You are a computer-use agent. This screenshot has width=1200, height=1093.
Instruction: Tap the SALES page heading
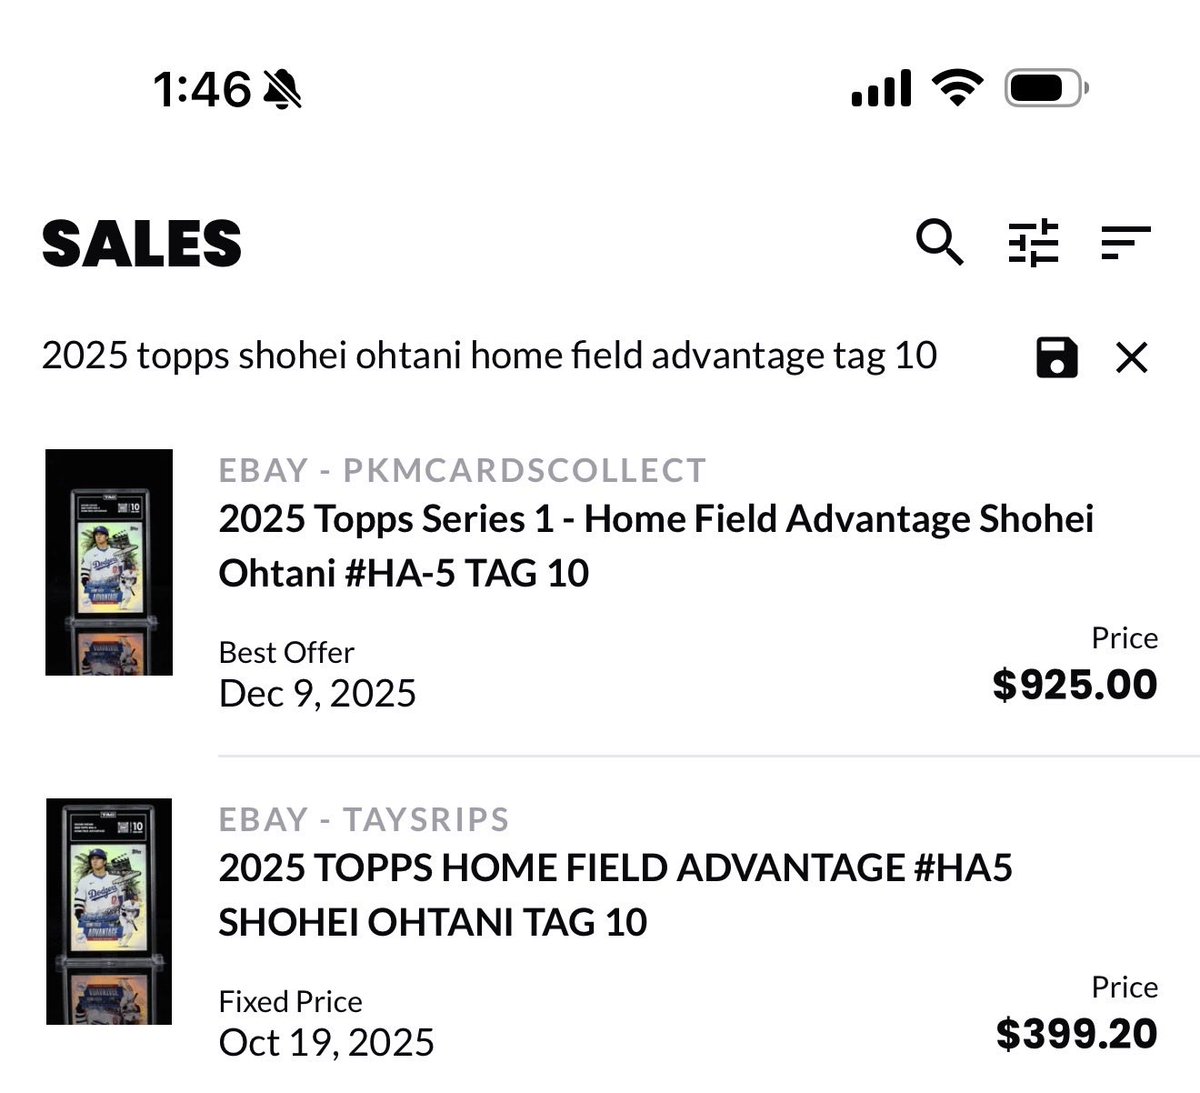tap(142, 243)
